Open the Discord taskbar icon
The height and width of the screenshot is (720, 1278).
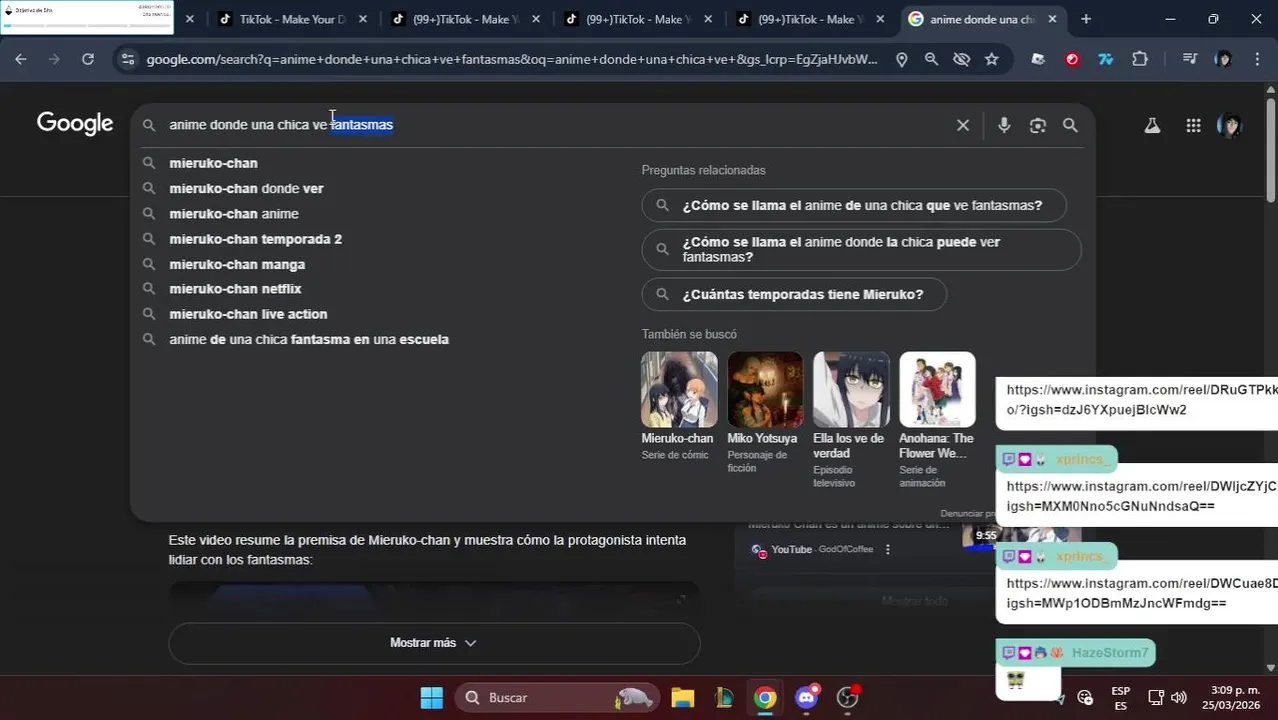point(807,697)
